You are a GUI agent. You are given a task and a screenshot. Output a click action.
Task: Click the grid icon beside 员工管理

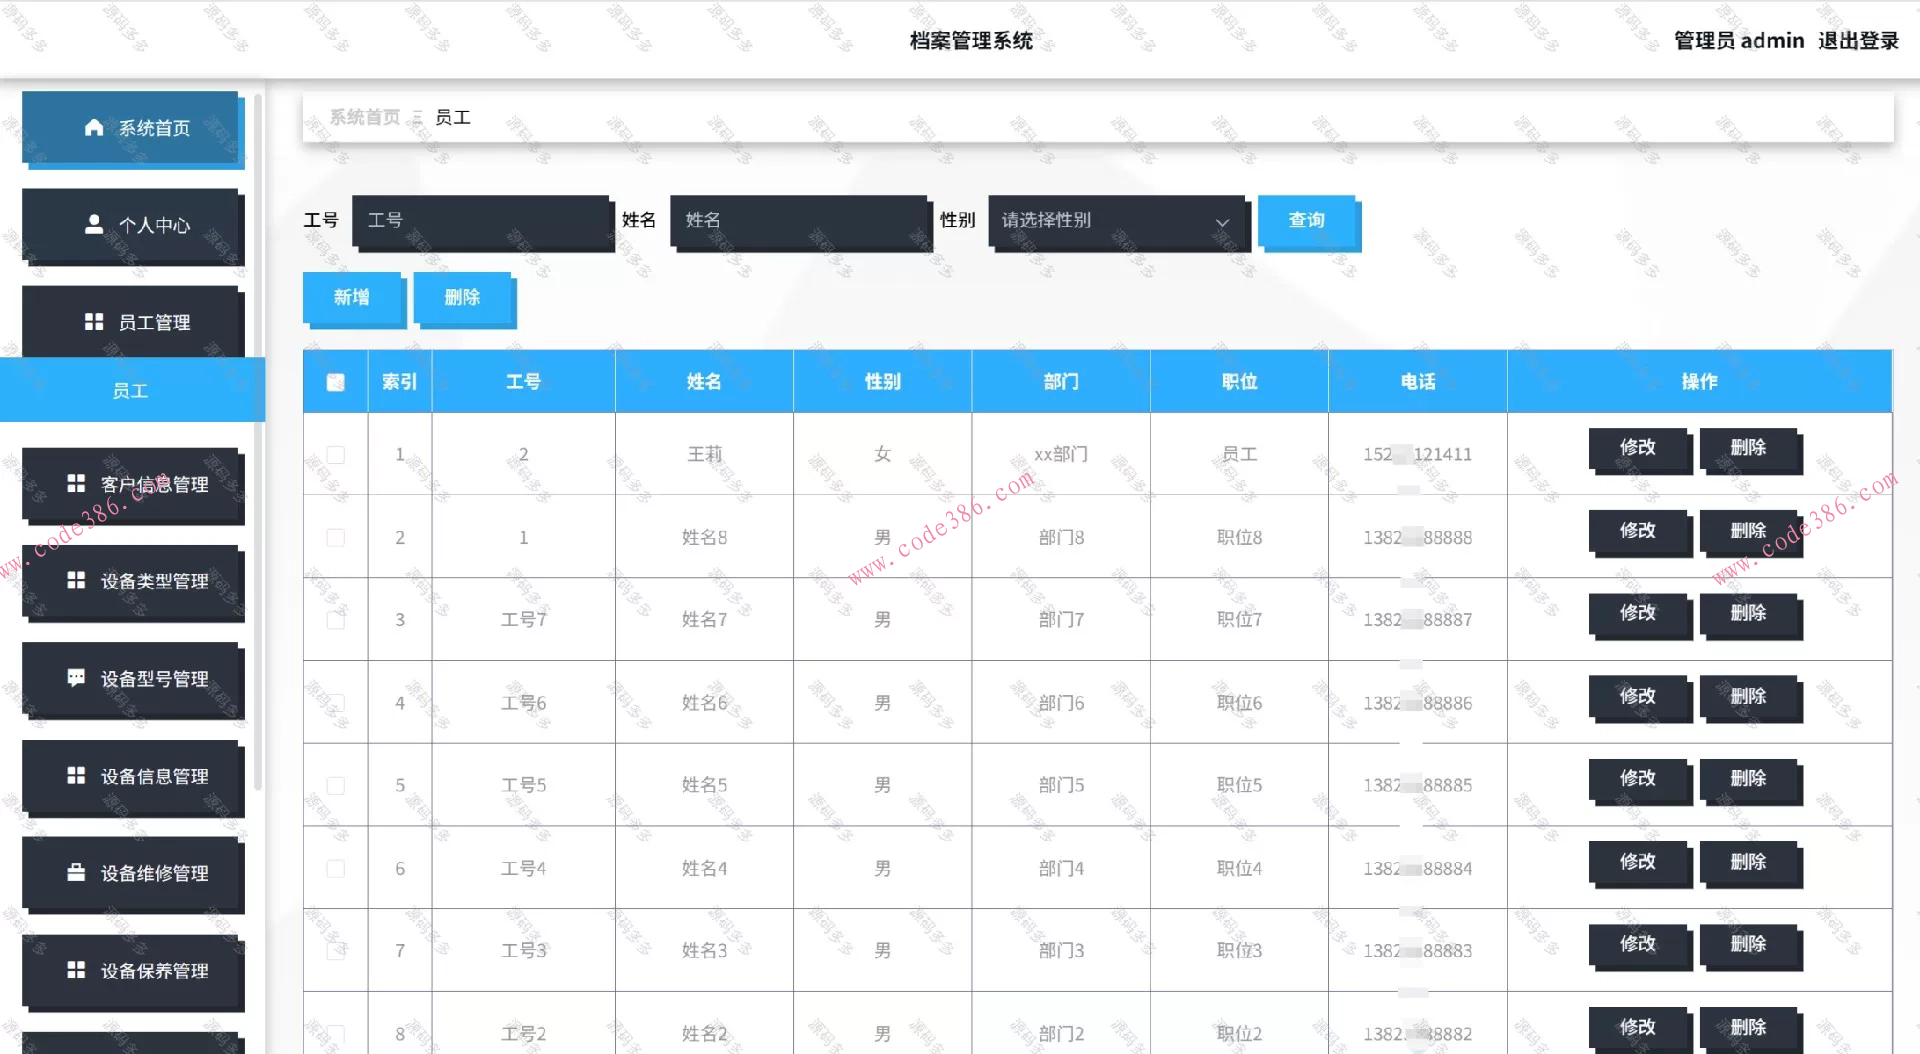[94, 321]
